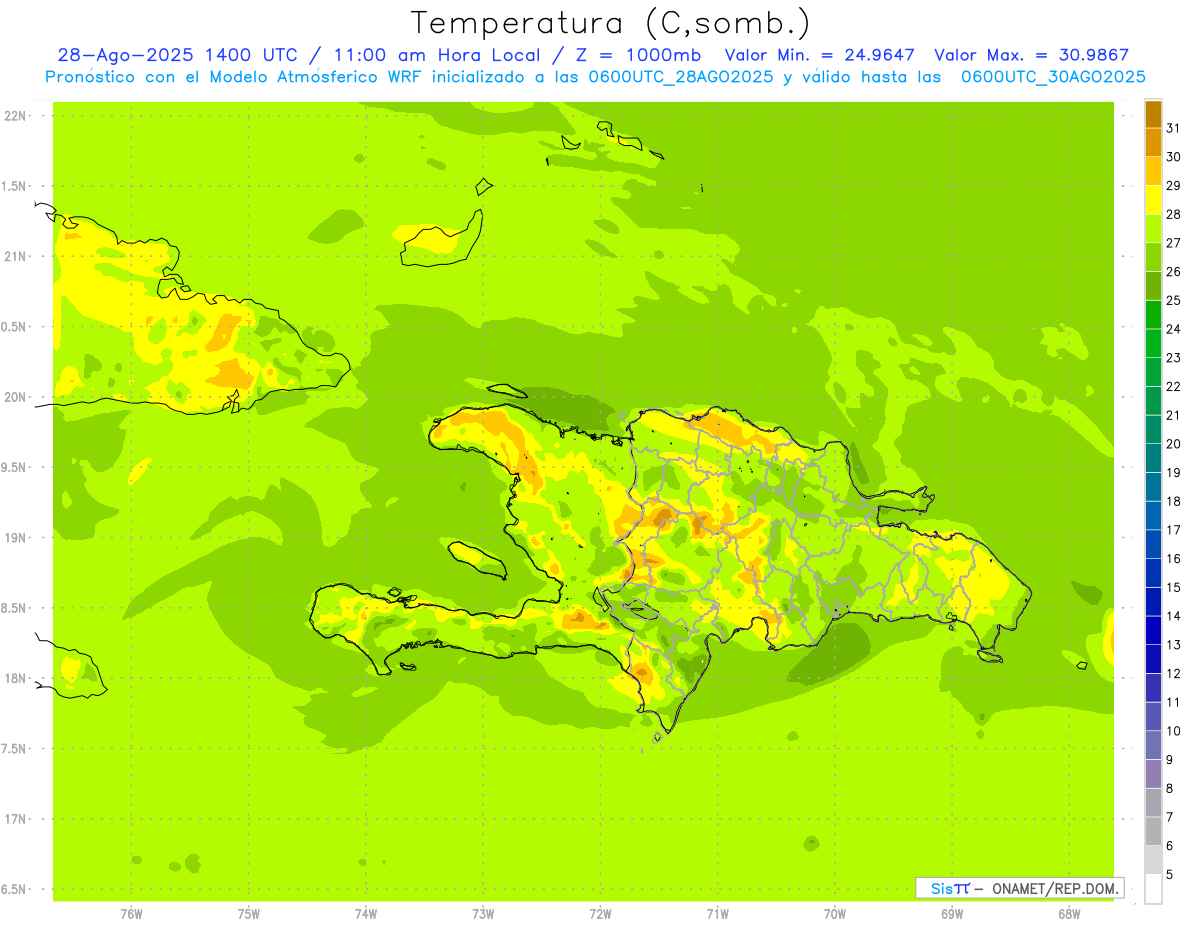The height and width of the screenshot is (927, 1200).
Task: Click the legend value label '5'
Action: tap(1169, 875)
